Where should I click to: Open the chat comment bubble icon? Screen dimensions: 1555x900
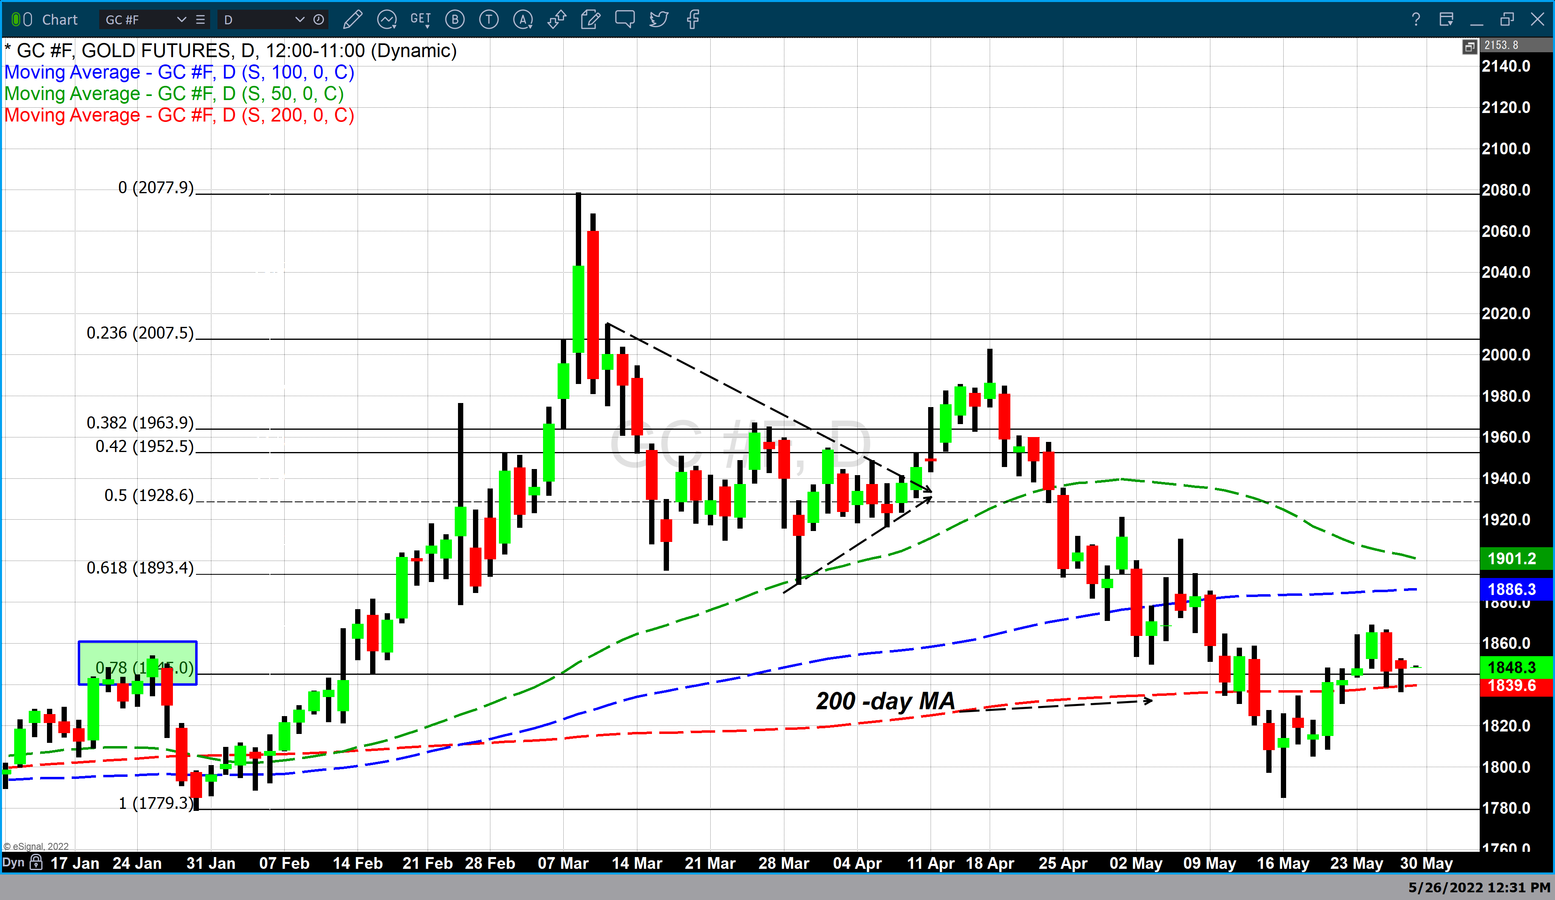(x=625, y=19)
